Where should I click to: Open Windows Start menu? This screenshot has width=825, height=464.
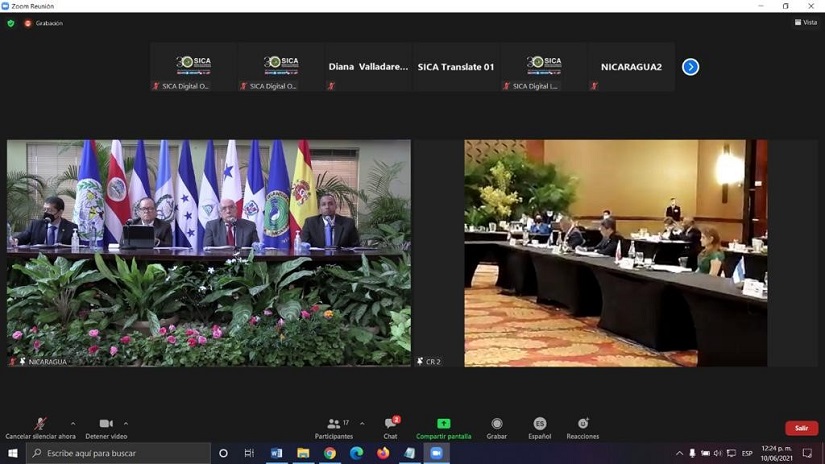(x=13, y=453)
